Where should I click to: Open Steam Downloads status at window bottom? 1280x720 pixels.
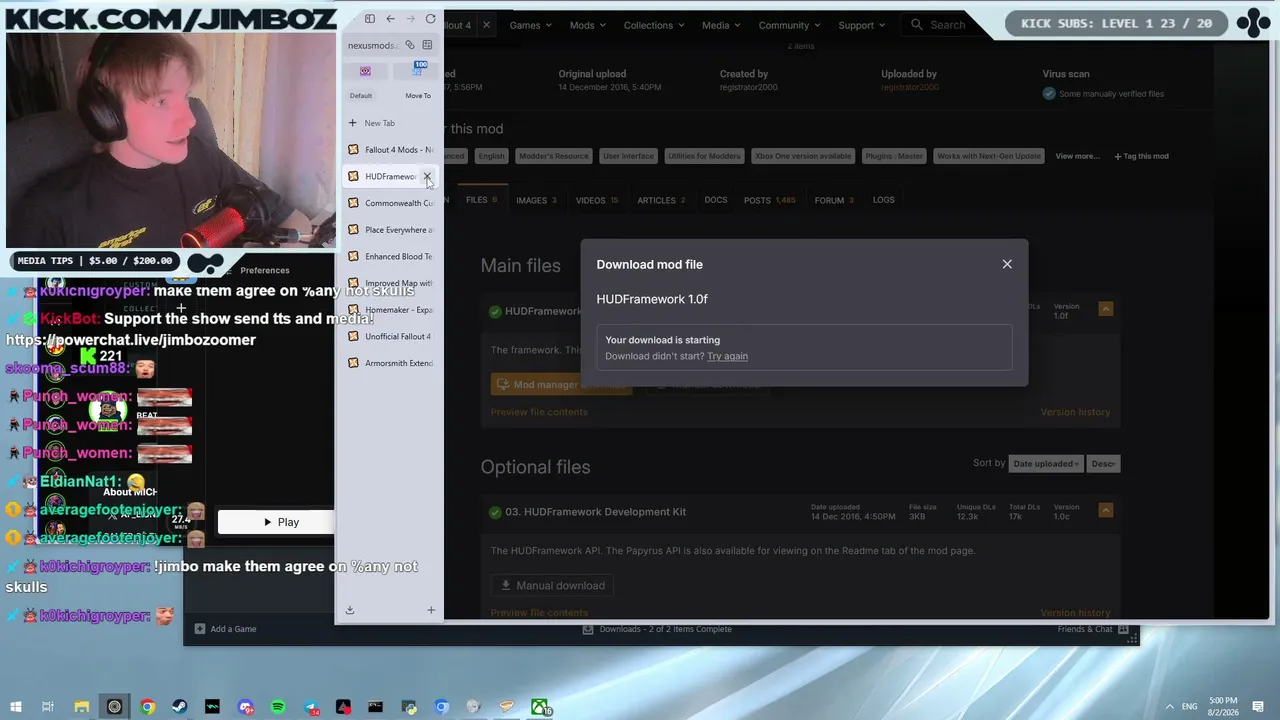tap(658, 629)
